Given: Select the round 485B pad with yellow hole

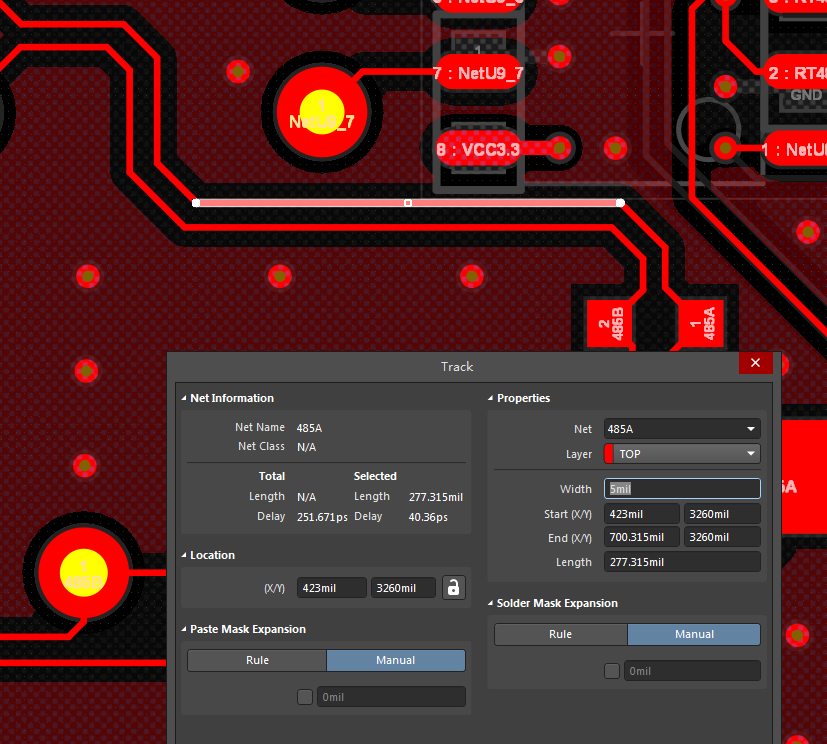Looking at the screenshot, I should click(84, 573).
